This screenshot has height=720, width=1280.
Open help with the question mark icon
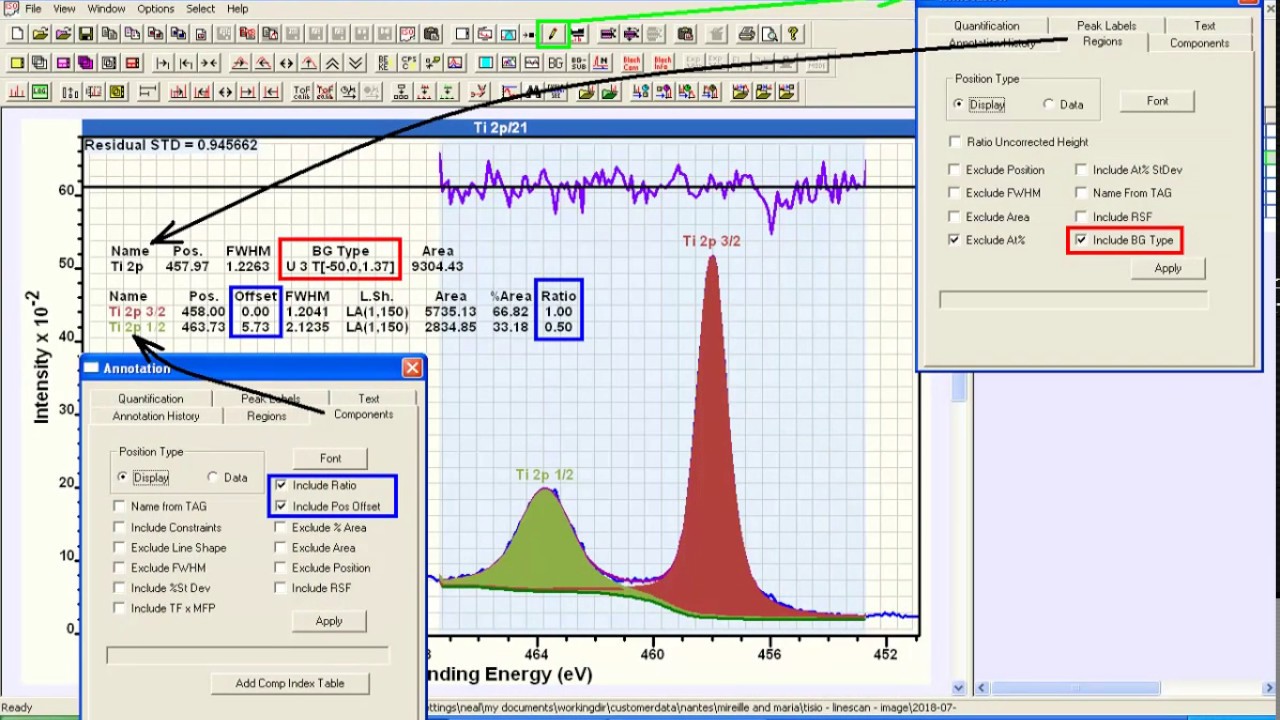point(792,34)
